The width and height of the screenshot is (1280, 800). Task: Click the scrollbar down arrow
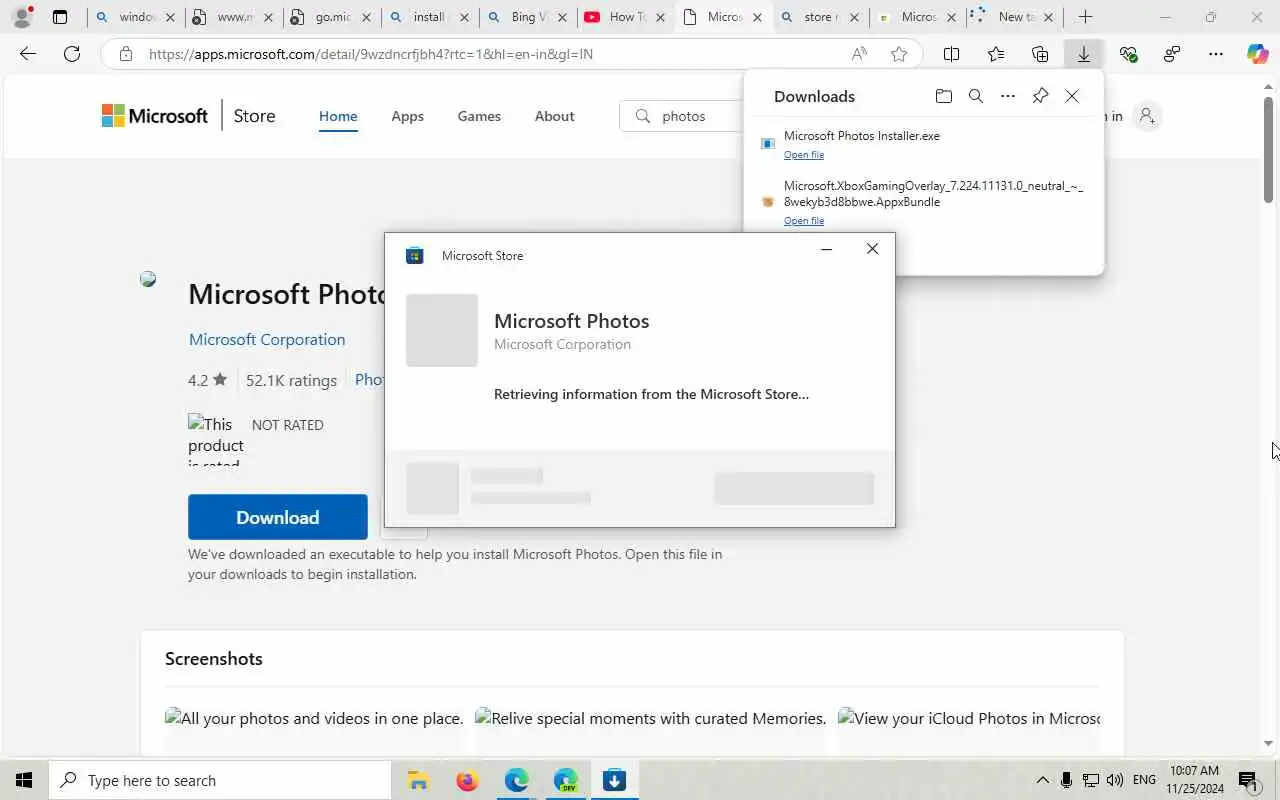coord(1268,743)
